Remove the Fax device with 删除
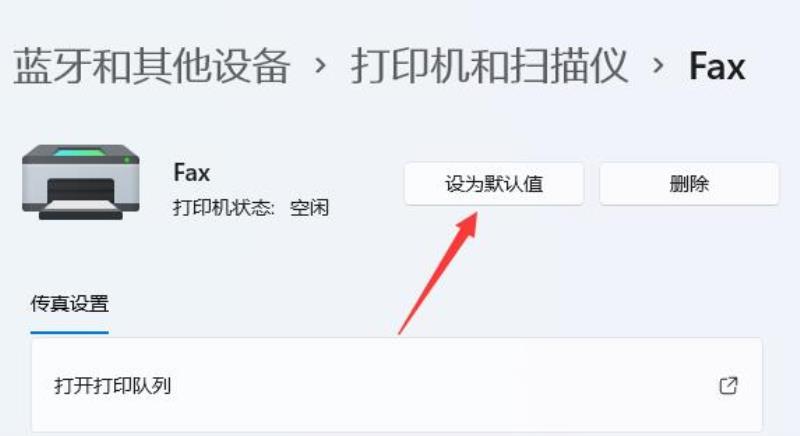The width and height of the screenshot is (800, 436). point(689,184)
